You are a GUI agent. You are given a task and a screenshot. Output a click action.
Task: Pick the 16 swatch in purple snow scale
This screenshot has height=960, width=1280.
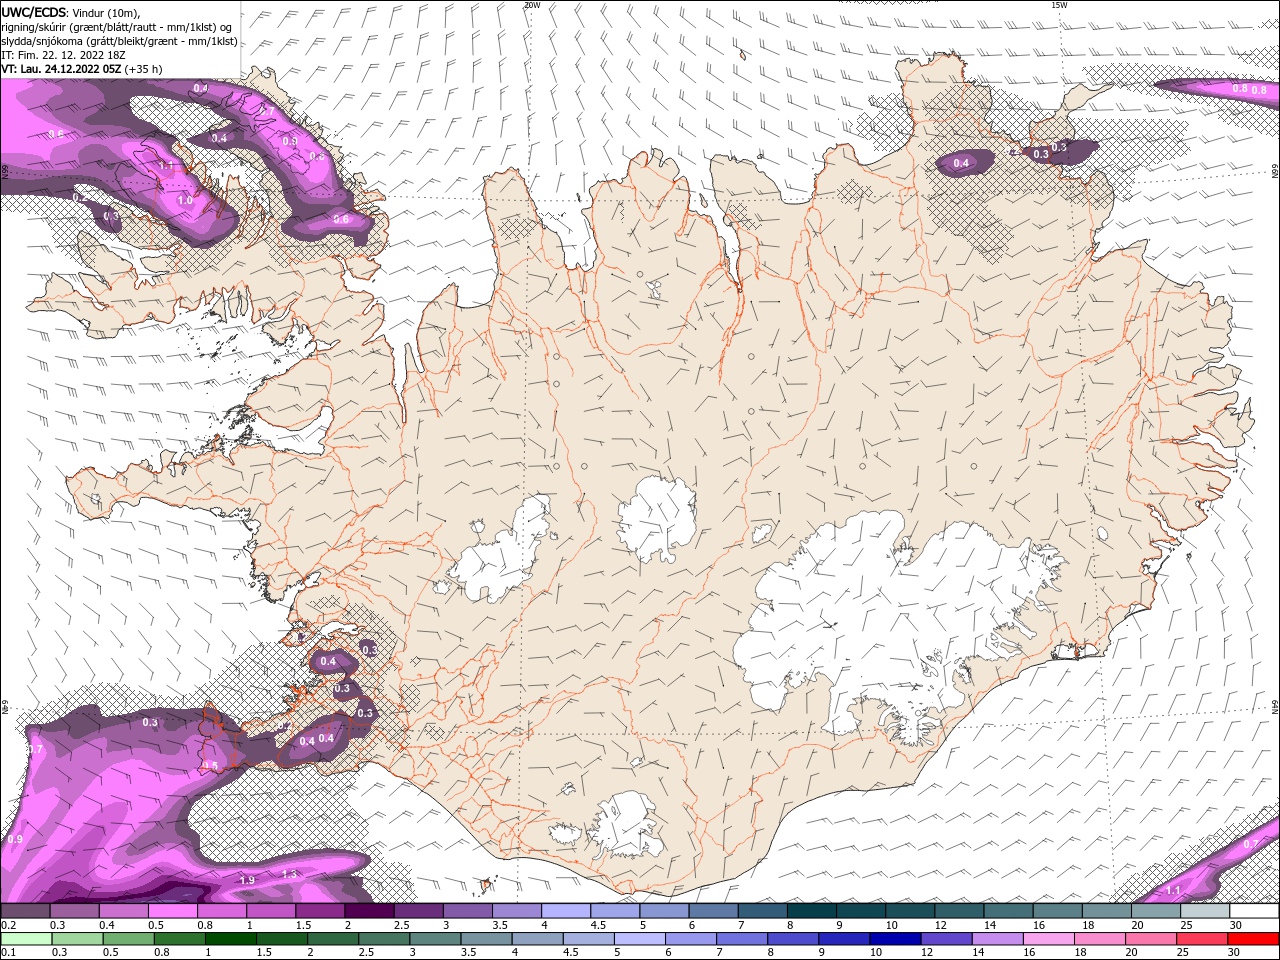pos(1058,911)
